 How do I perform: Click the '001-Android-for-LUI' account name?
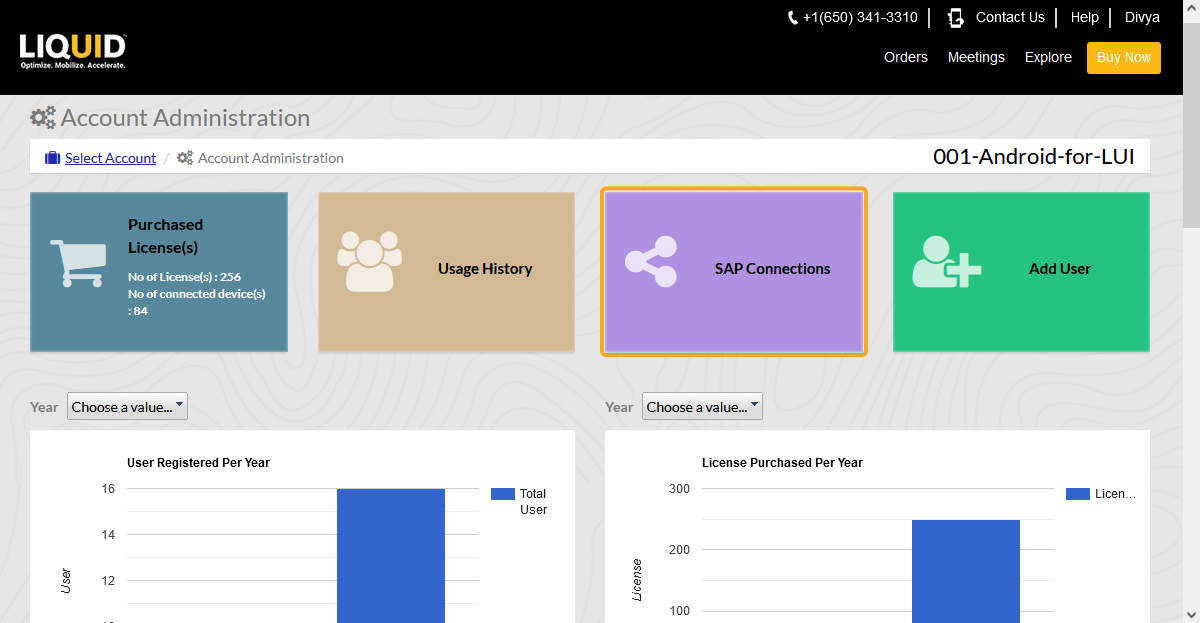[x=1034, y=157]
